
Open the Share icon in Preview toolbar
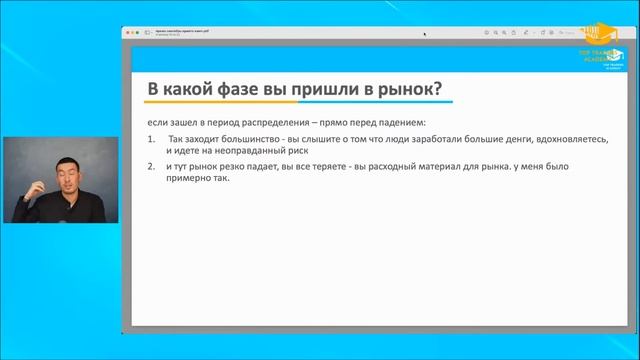point(514,32)
